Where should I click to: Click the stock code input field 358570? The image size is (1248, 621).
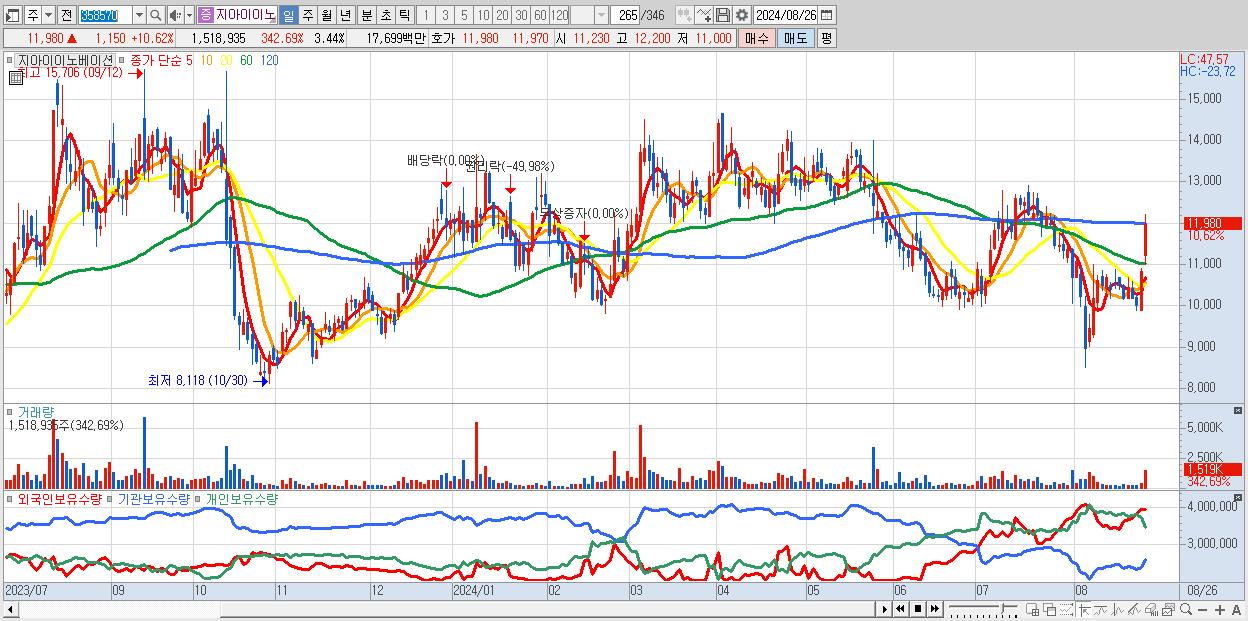[x=106, y=15]
